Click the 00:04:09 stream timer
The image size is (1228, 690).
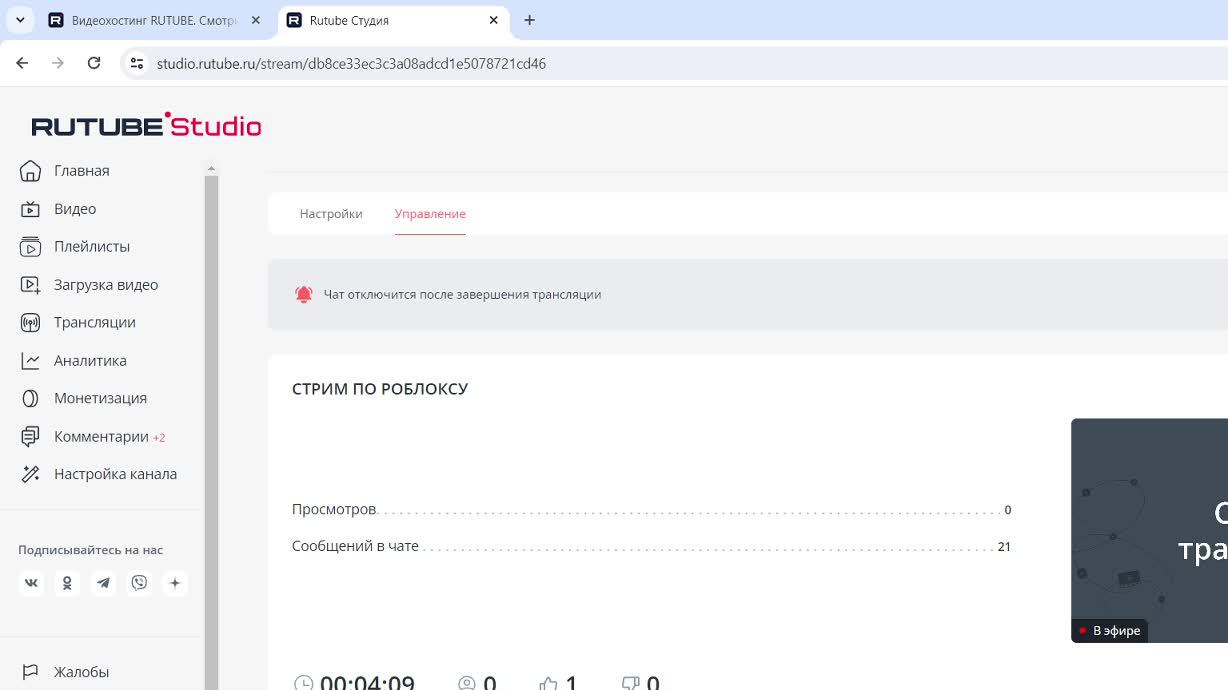(367, 683)
